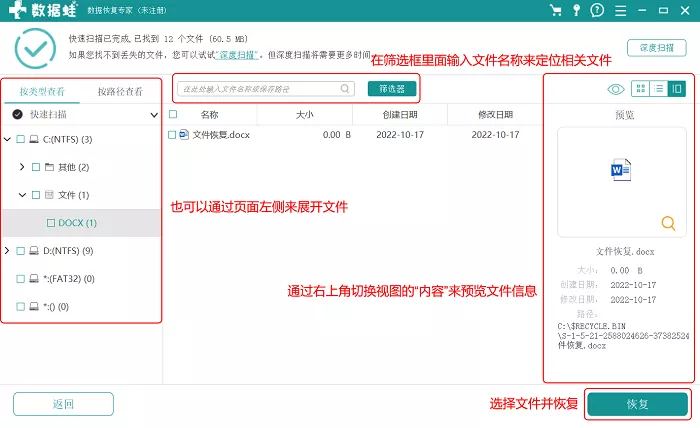
Task: Sort by the 创建日期 column header
Action: coord(400,115)
